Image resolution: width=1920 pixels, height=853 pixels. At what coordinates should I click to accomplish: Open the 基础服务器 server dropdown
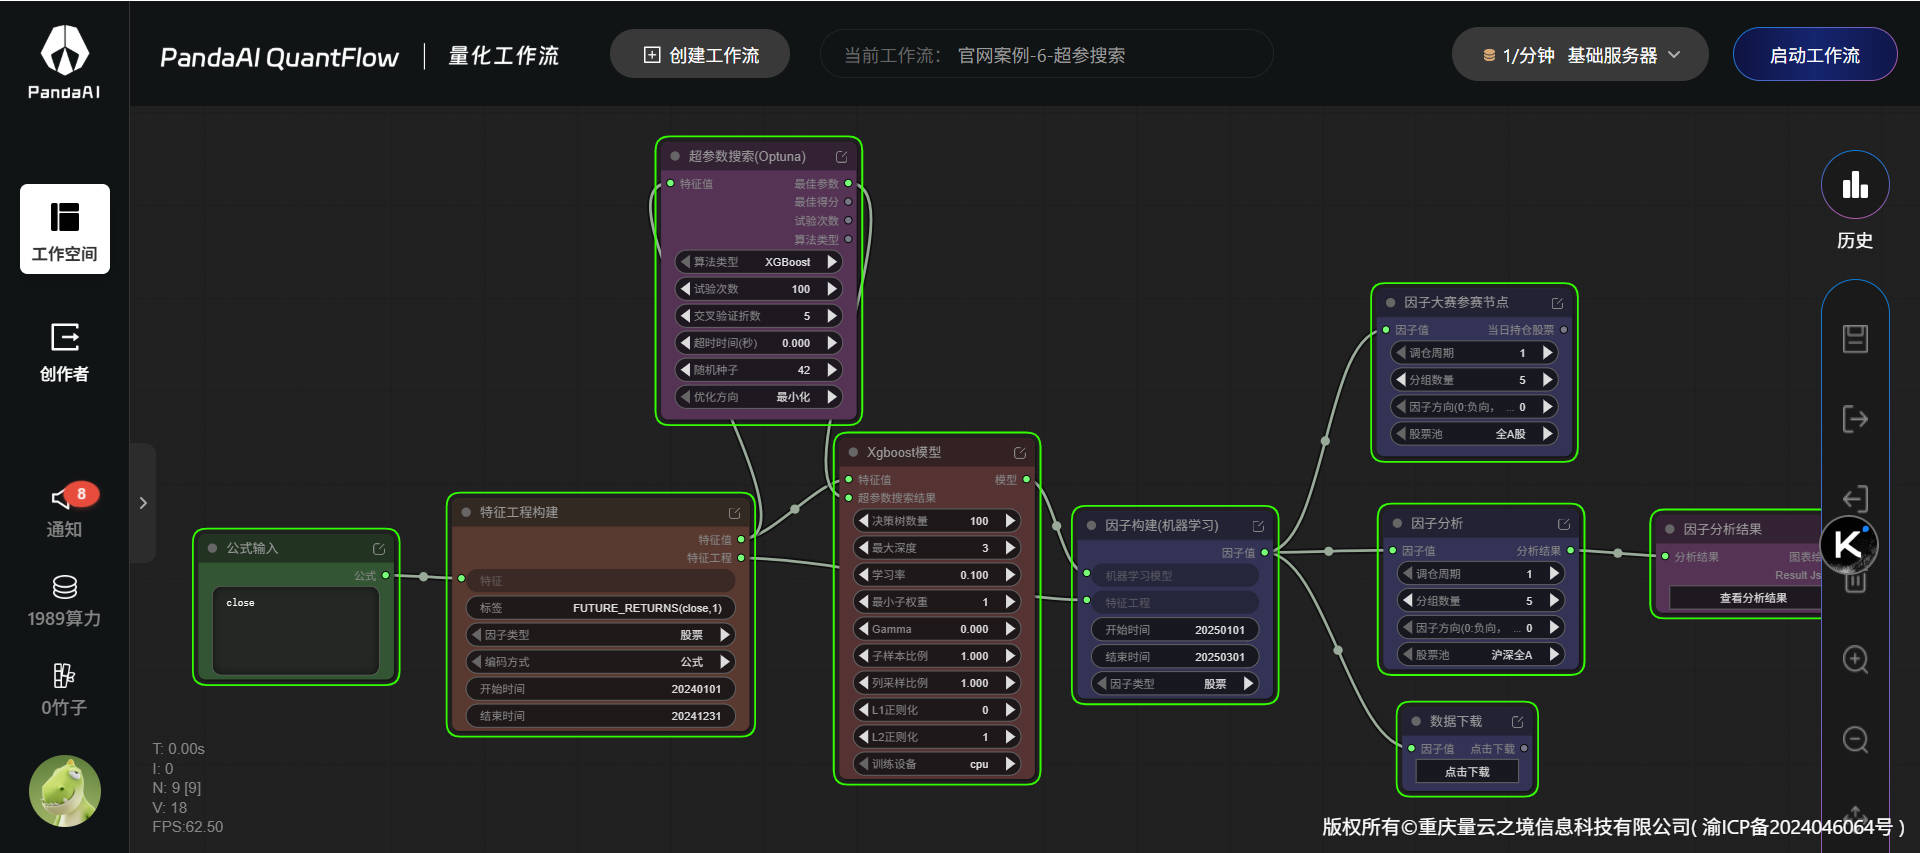[x=1580, y=55]
